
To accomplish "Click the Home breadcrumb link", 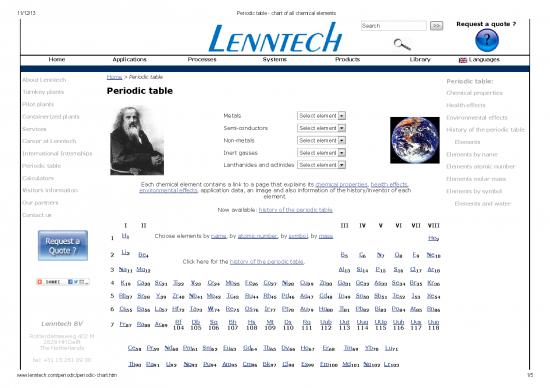I will point(114,77).
